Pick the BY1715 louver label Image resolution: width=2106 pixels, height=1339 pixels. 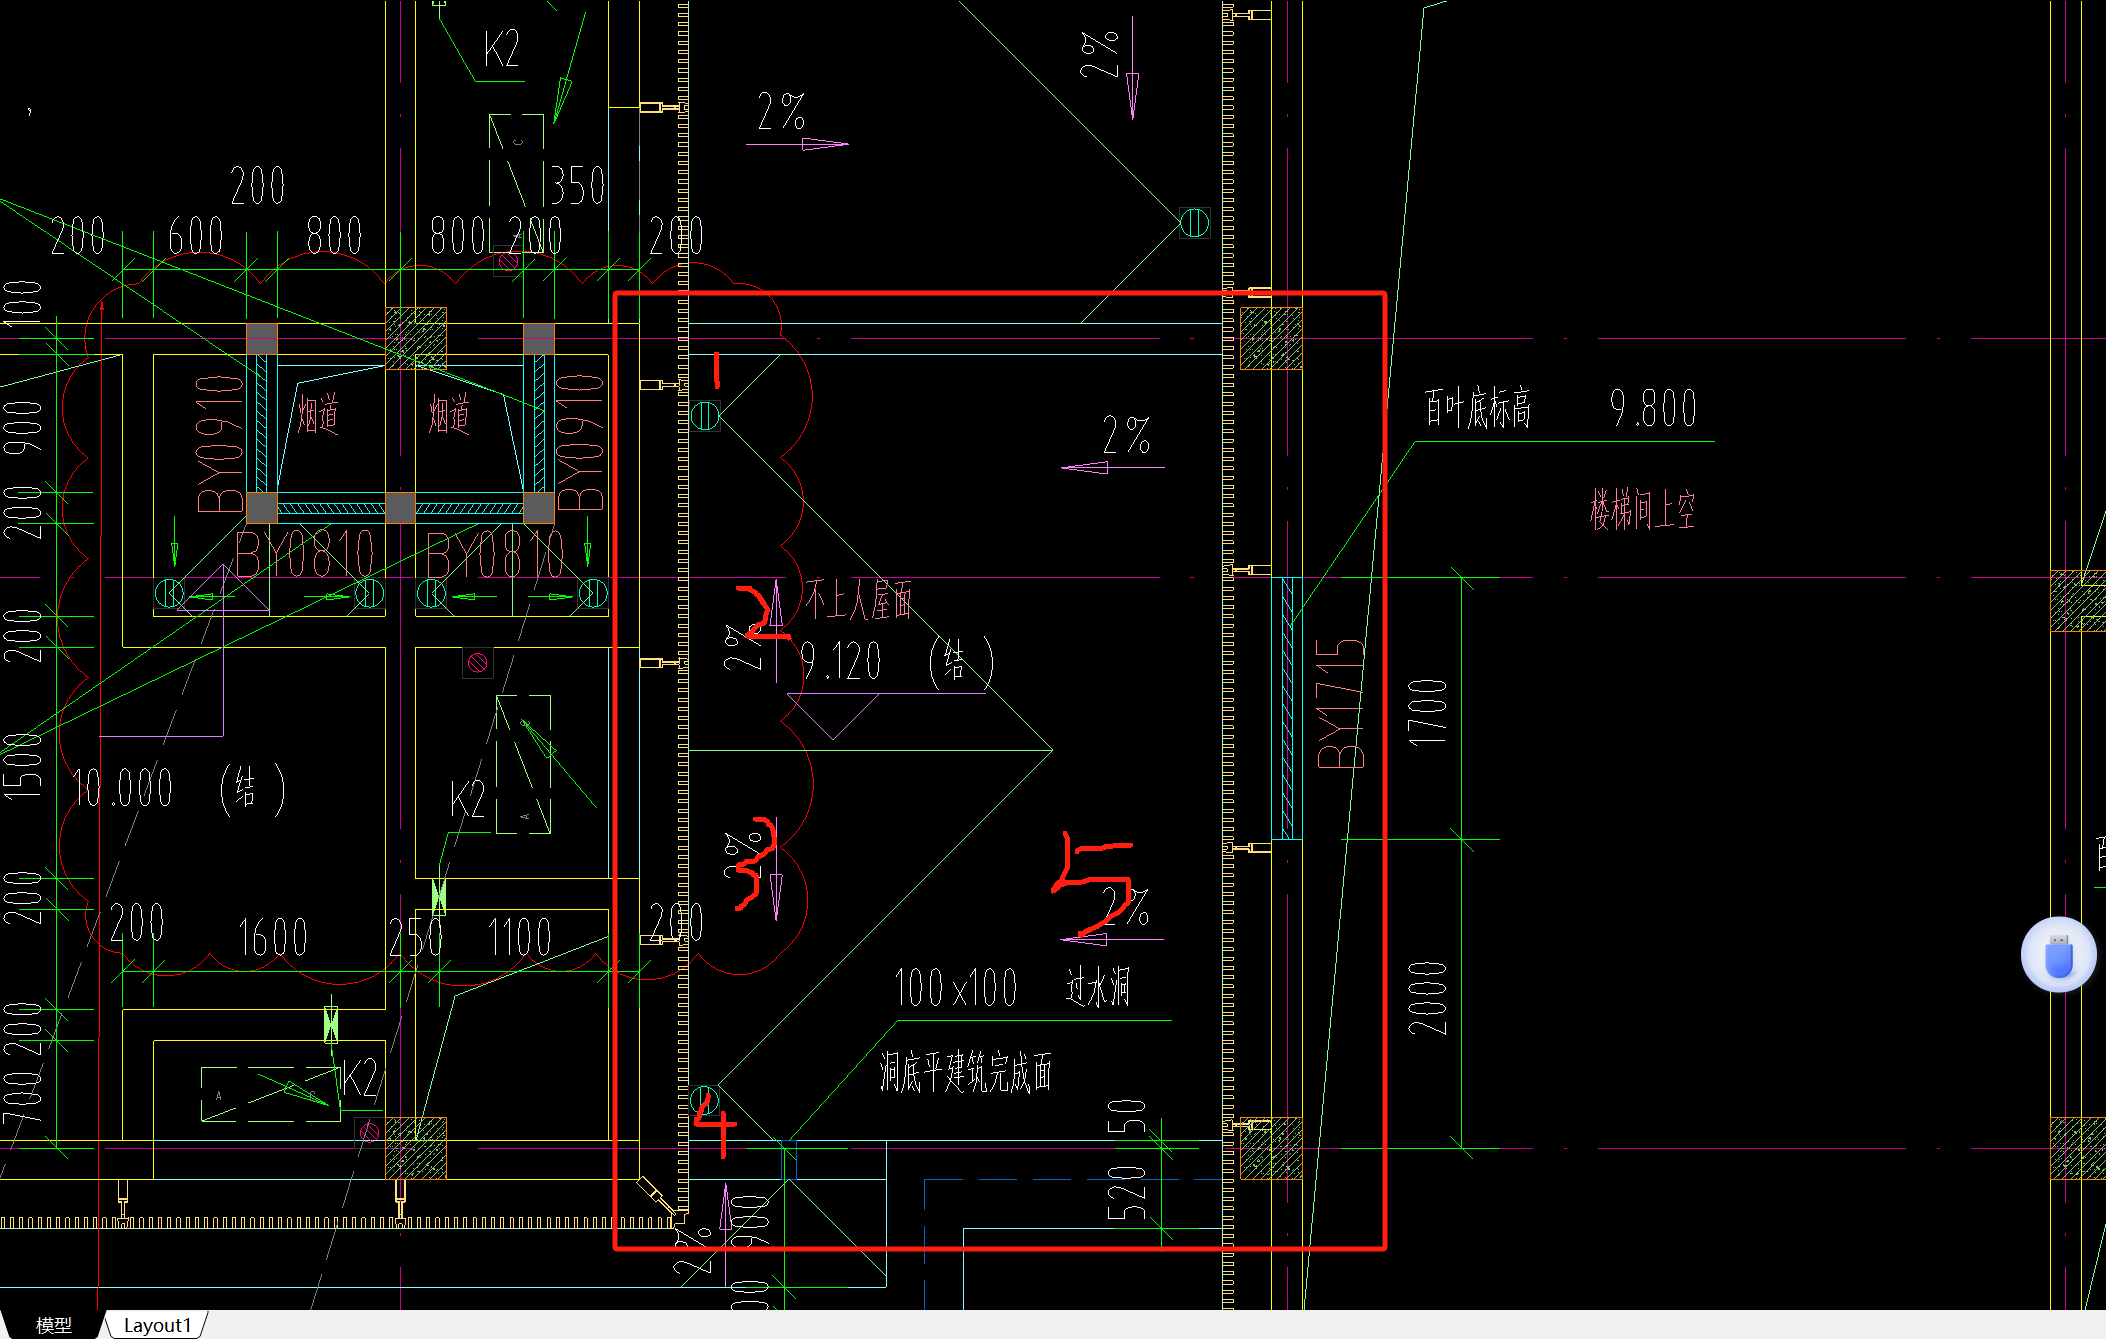coord(1340,703)
